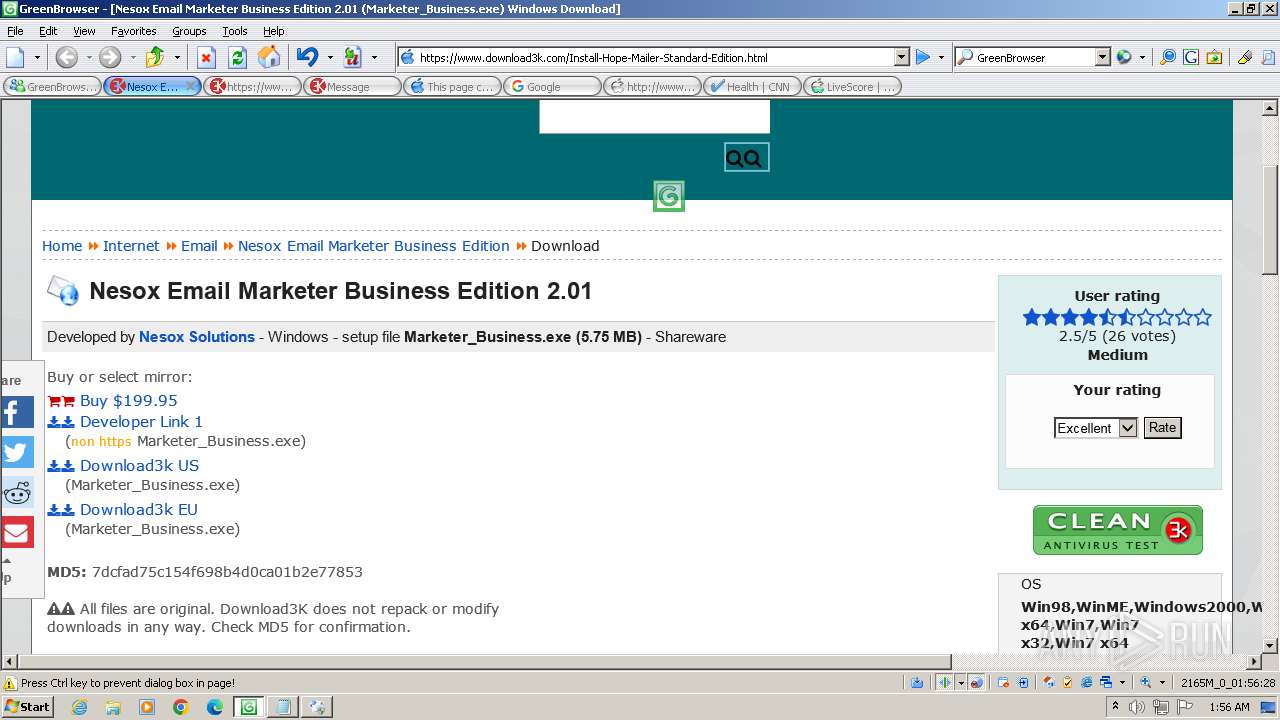This screenshot has width=1280, height=720.
Task: Open the address bar URL dropdown
Action: [901, 57]
